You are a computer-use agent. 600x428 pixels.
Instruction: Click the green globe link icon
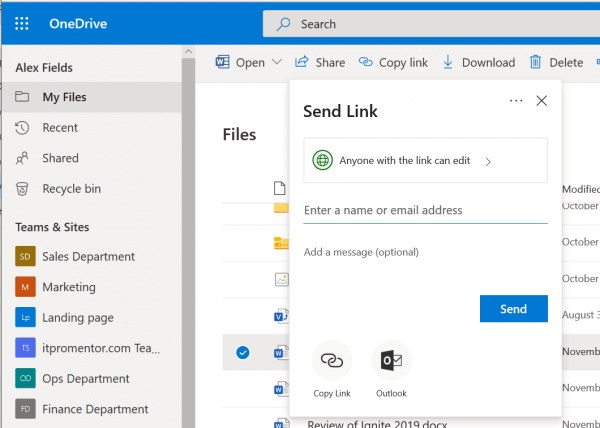point(323,160)
